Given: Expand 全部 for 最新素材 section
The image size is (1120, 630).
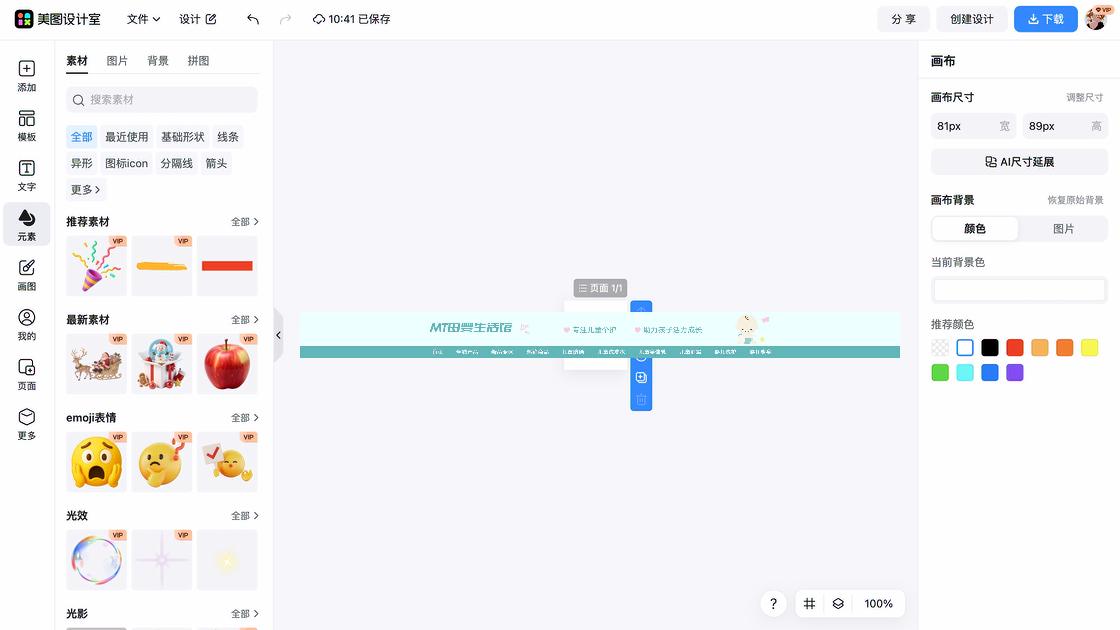Looking at the screenshot, I should pos(244,320).
